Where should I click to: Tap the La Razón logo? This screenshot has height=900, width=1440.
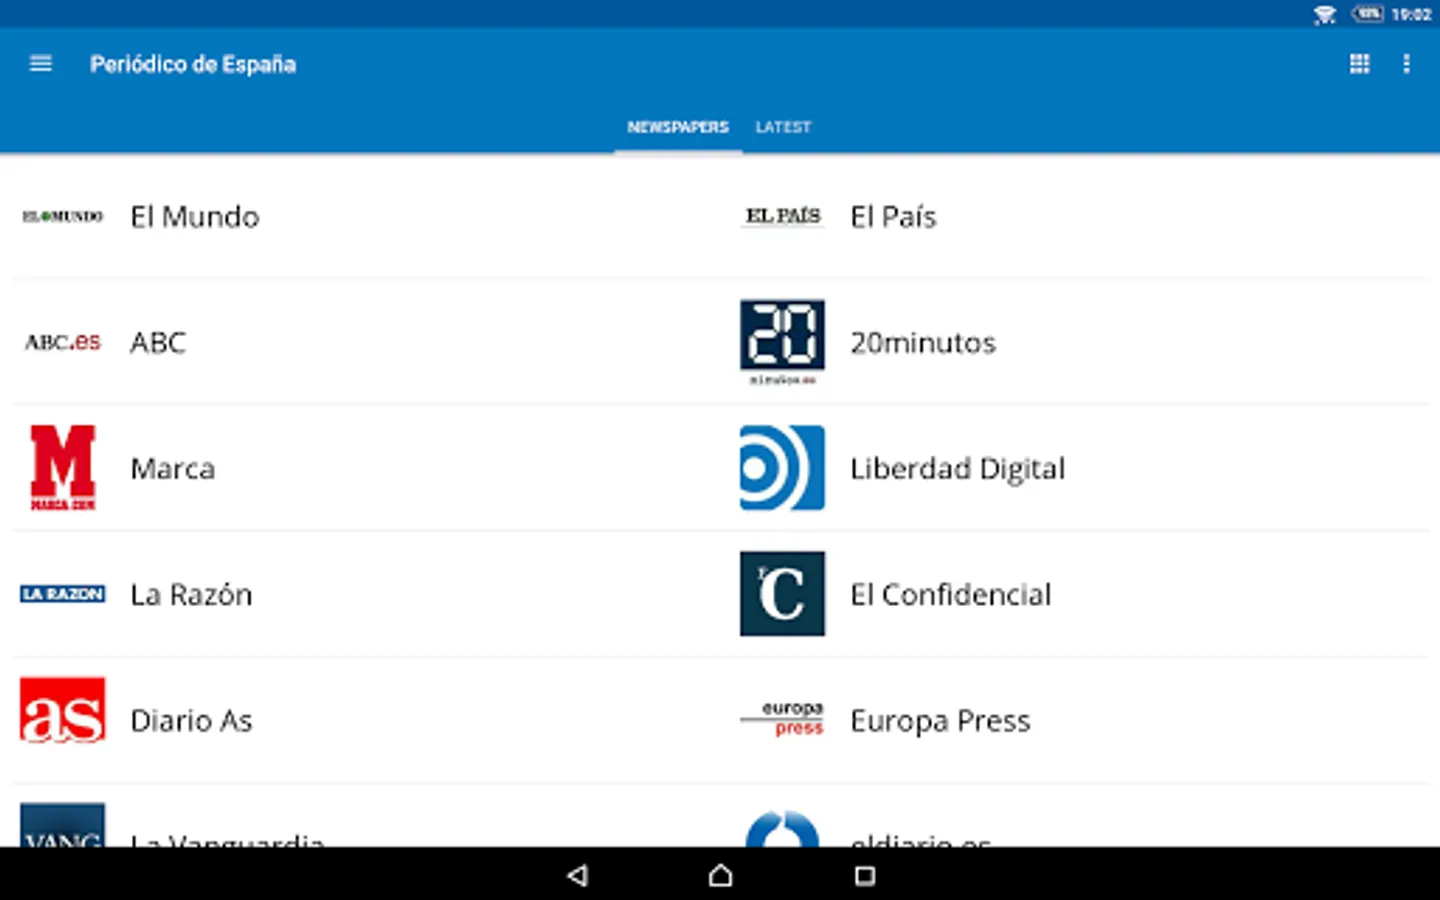pos(63,594)
